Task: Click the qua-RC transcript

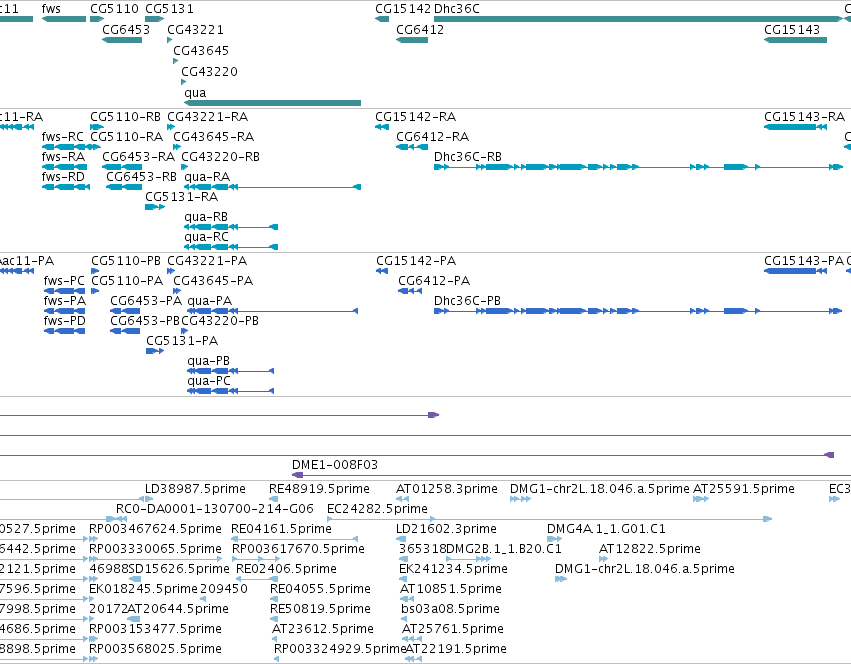Action: [x=231, y=247]
